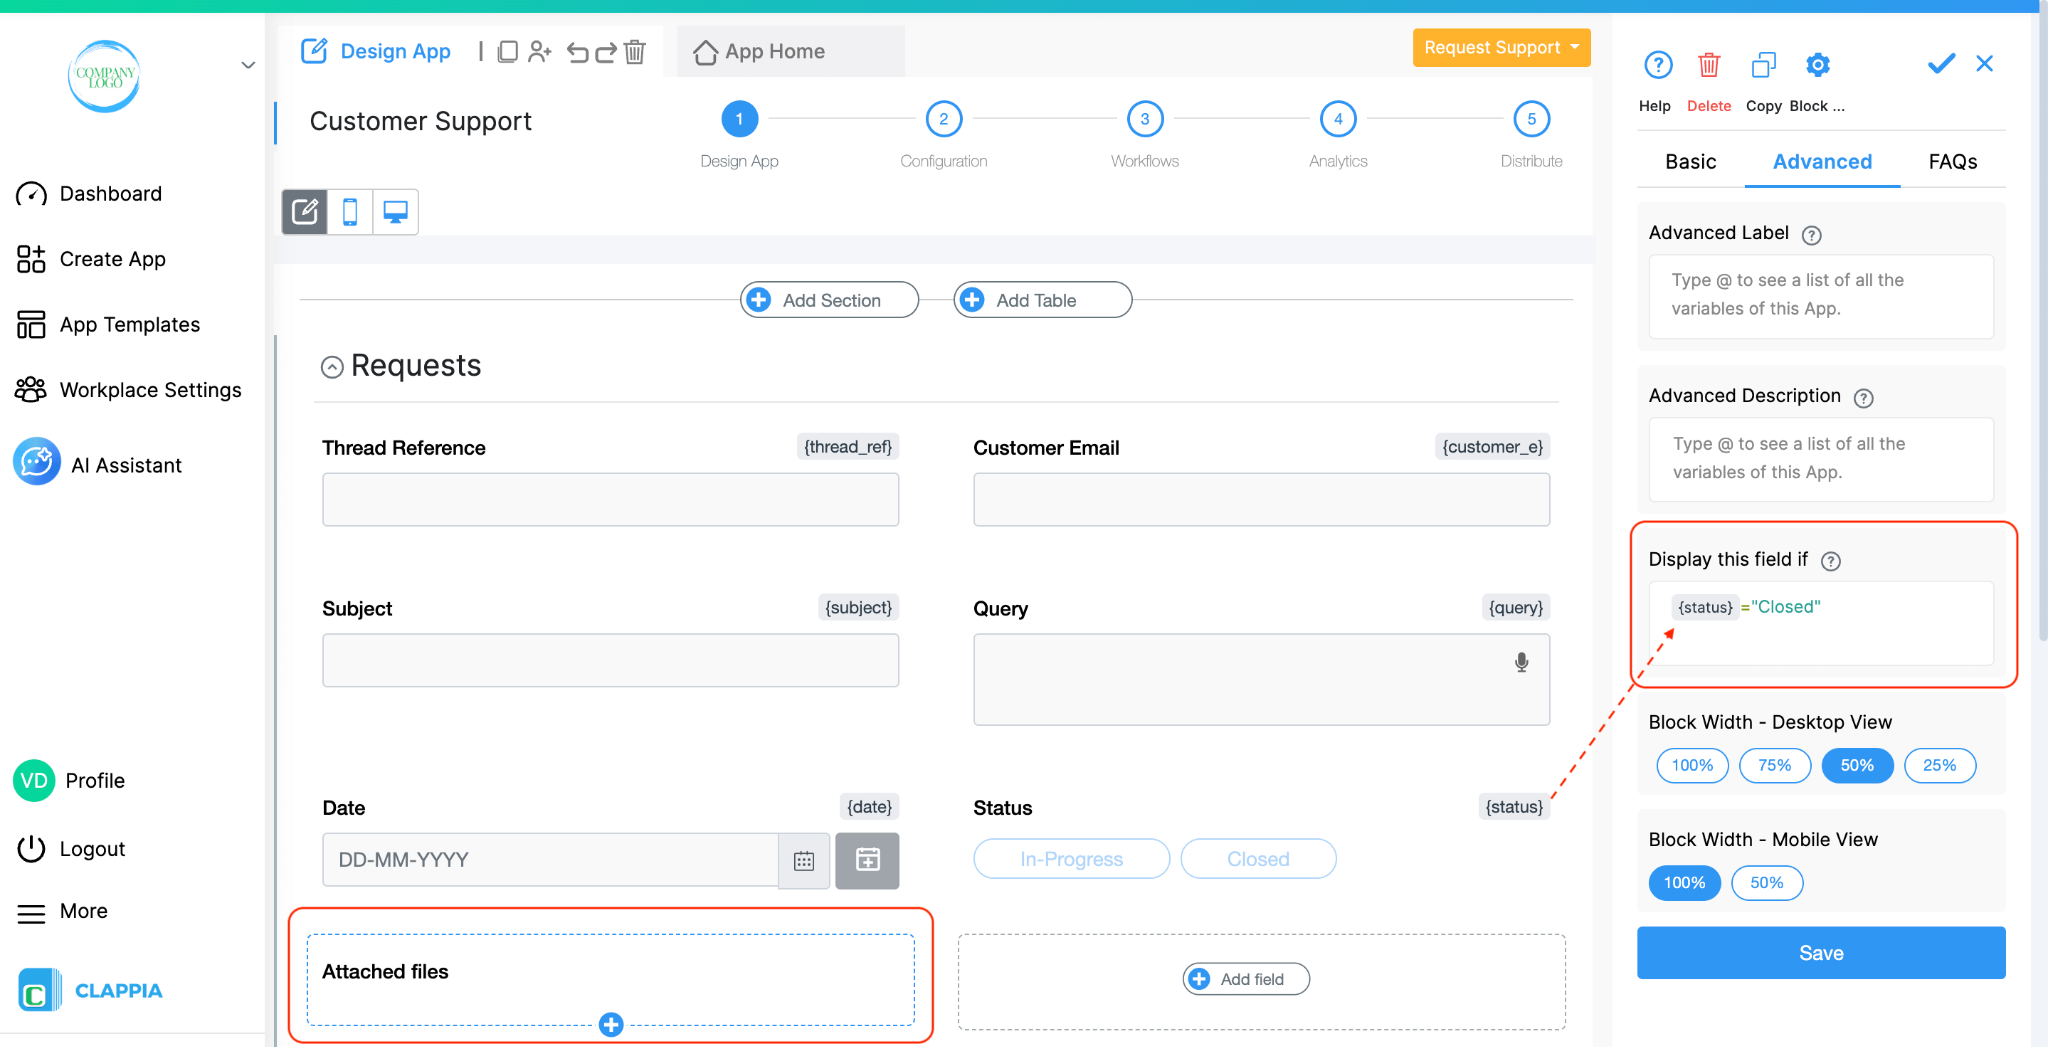Click Advanced Label help icon
Screen dimensions: 2048x1047
point(1811,235)
